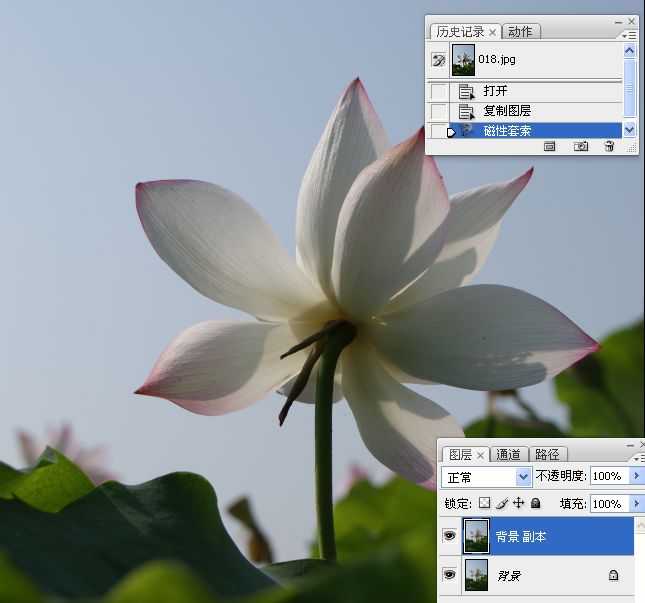Select the 018.jpg snapshot

(536, 60)
